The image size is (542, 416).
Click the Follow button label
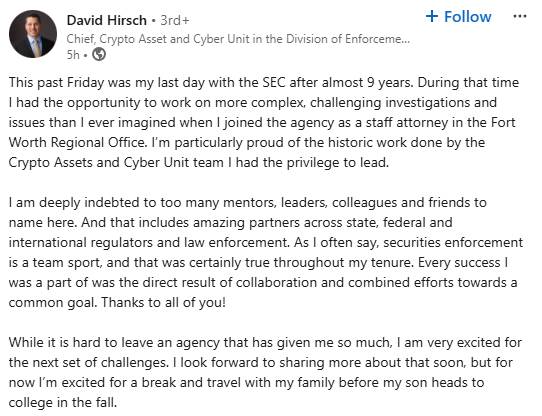pyautogui.click(x=467, y=17)
